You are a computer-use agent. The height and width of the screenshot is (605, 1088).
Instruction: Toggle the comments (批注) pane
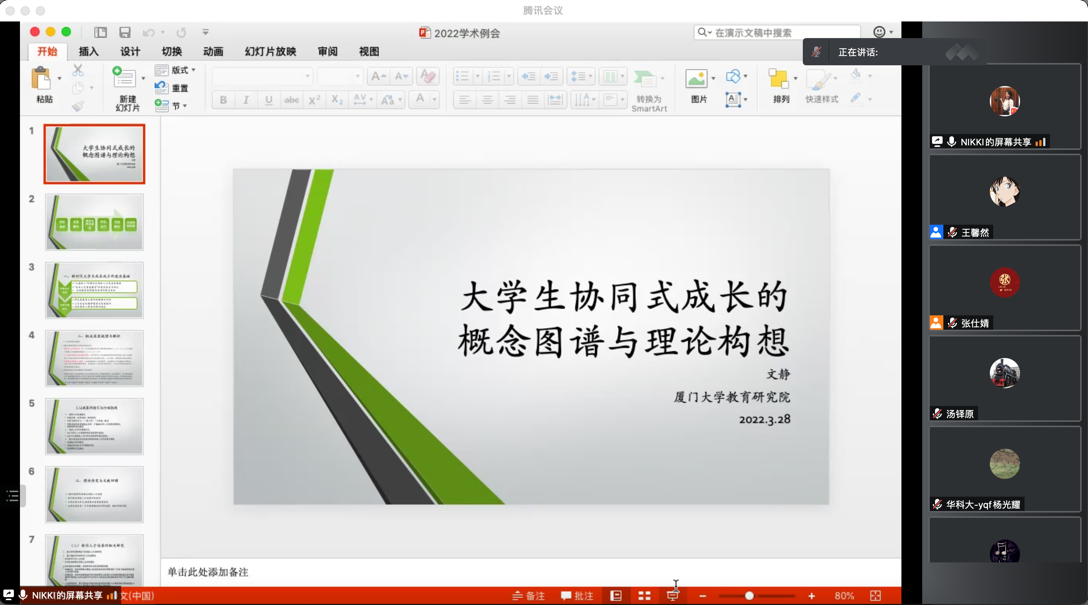pyautogui.click(x=577, y=596)
